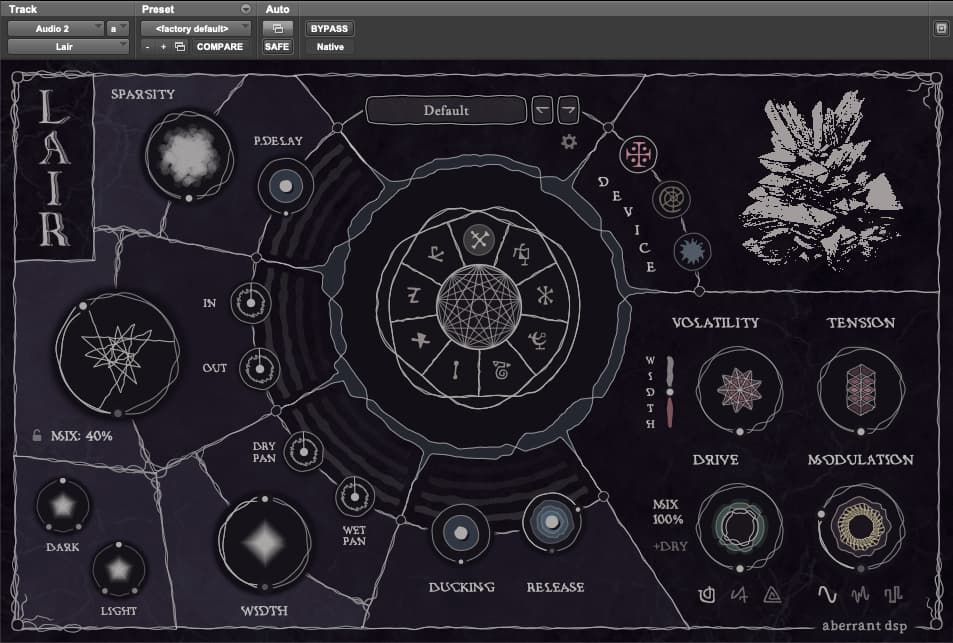Toggle plugin BYPASS
Screen dimensions: 953x643
pyautogui.click(x=329, y=29)
